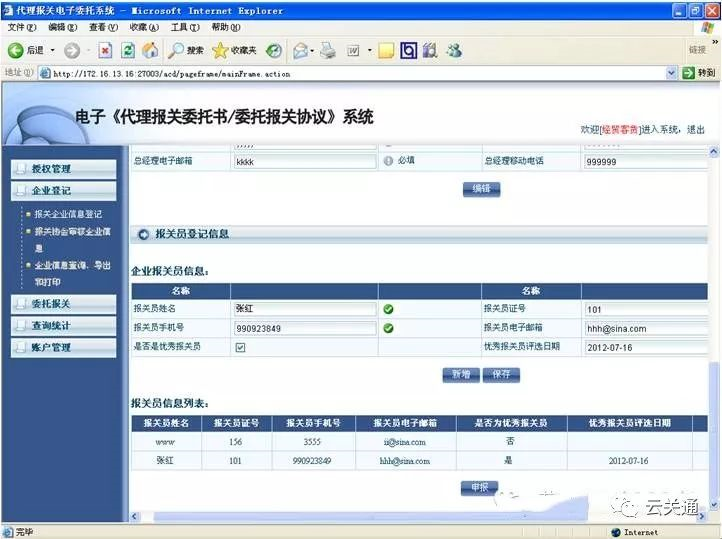Image resolution: width=722 pixels, height=539 pixels.
Task: Stop page loading with red X icon
Action: [x=105, y=50]
